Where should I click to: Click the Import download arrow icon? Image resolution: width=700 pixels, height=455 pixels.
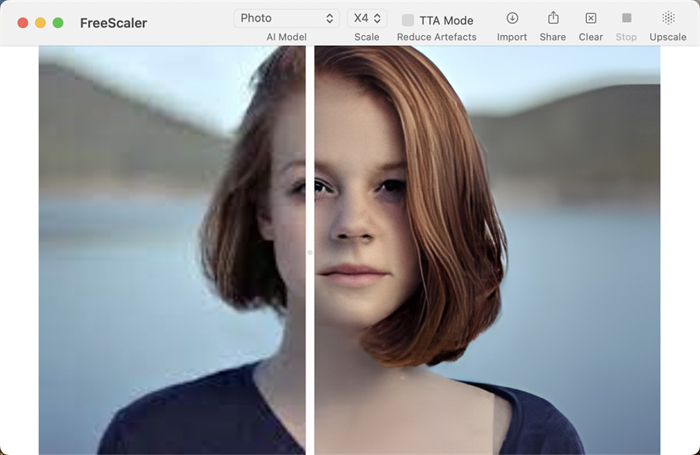(512, 18)
